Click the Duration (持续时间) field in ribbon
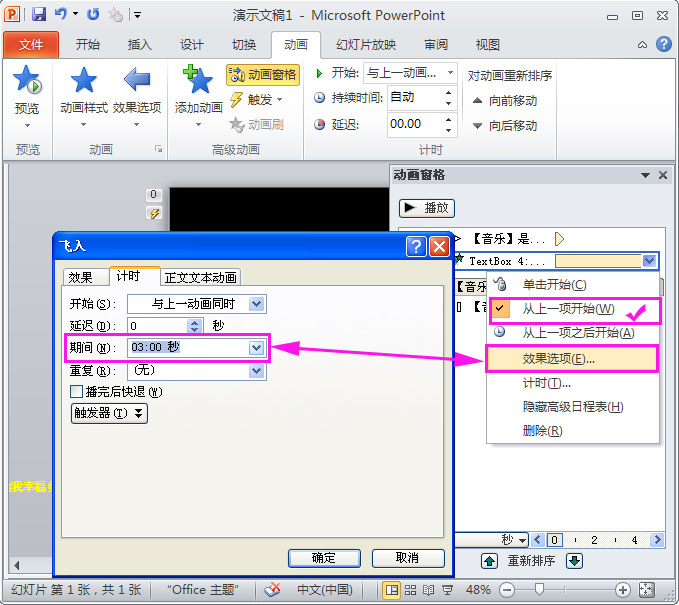679x605 pixels. [414, 97]
